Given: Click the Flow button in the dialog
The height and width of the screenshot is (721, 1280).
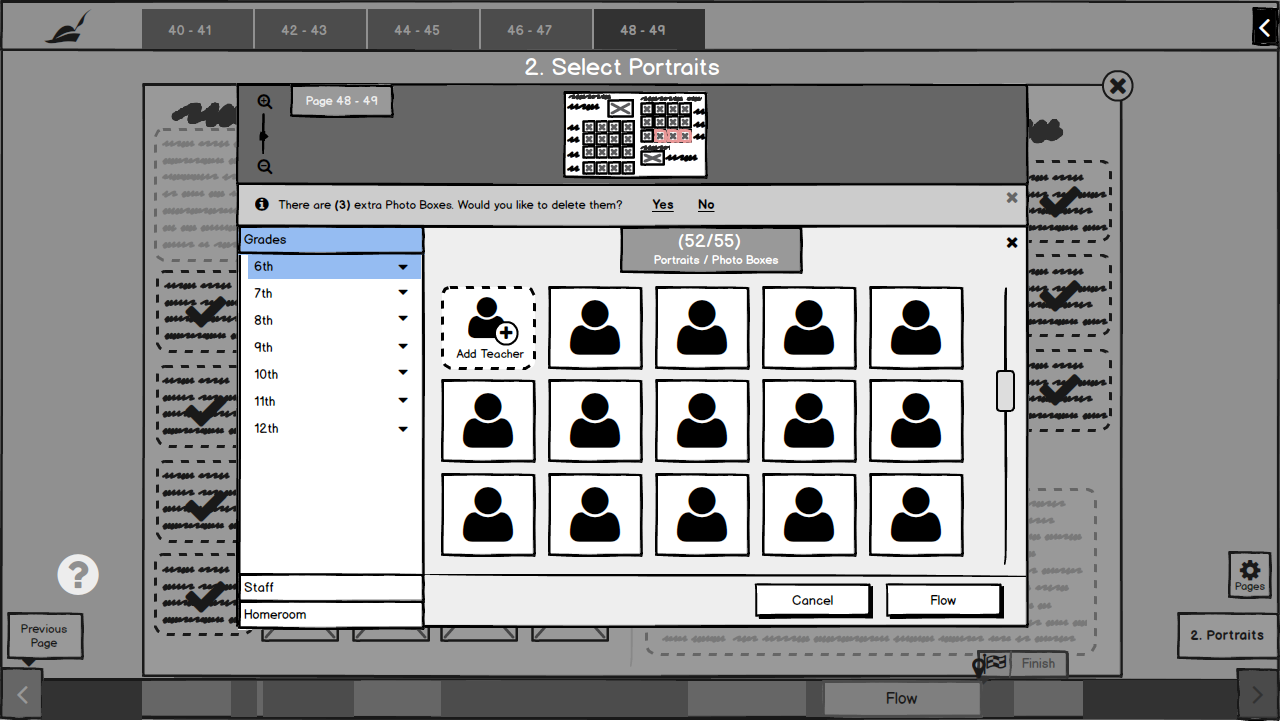Looking at the screenshot, I should click(x=943, y=600).
